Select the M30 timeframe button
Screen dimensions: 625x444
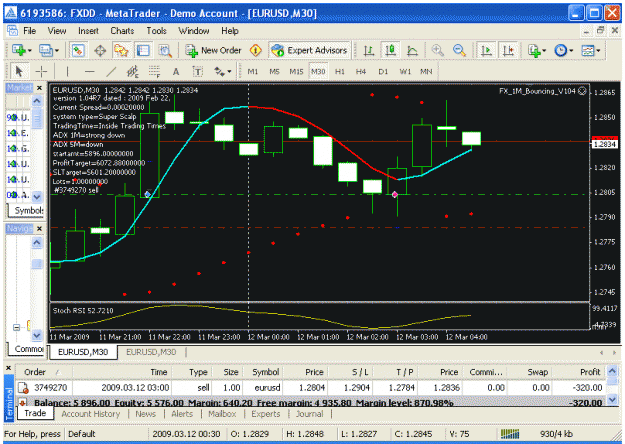318,72
